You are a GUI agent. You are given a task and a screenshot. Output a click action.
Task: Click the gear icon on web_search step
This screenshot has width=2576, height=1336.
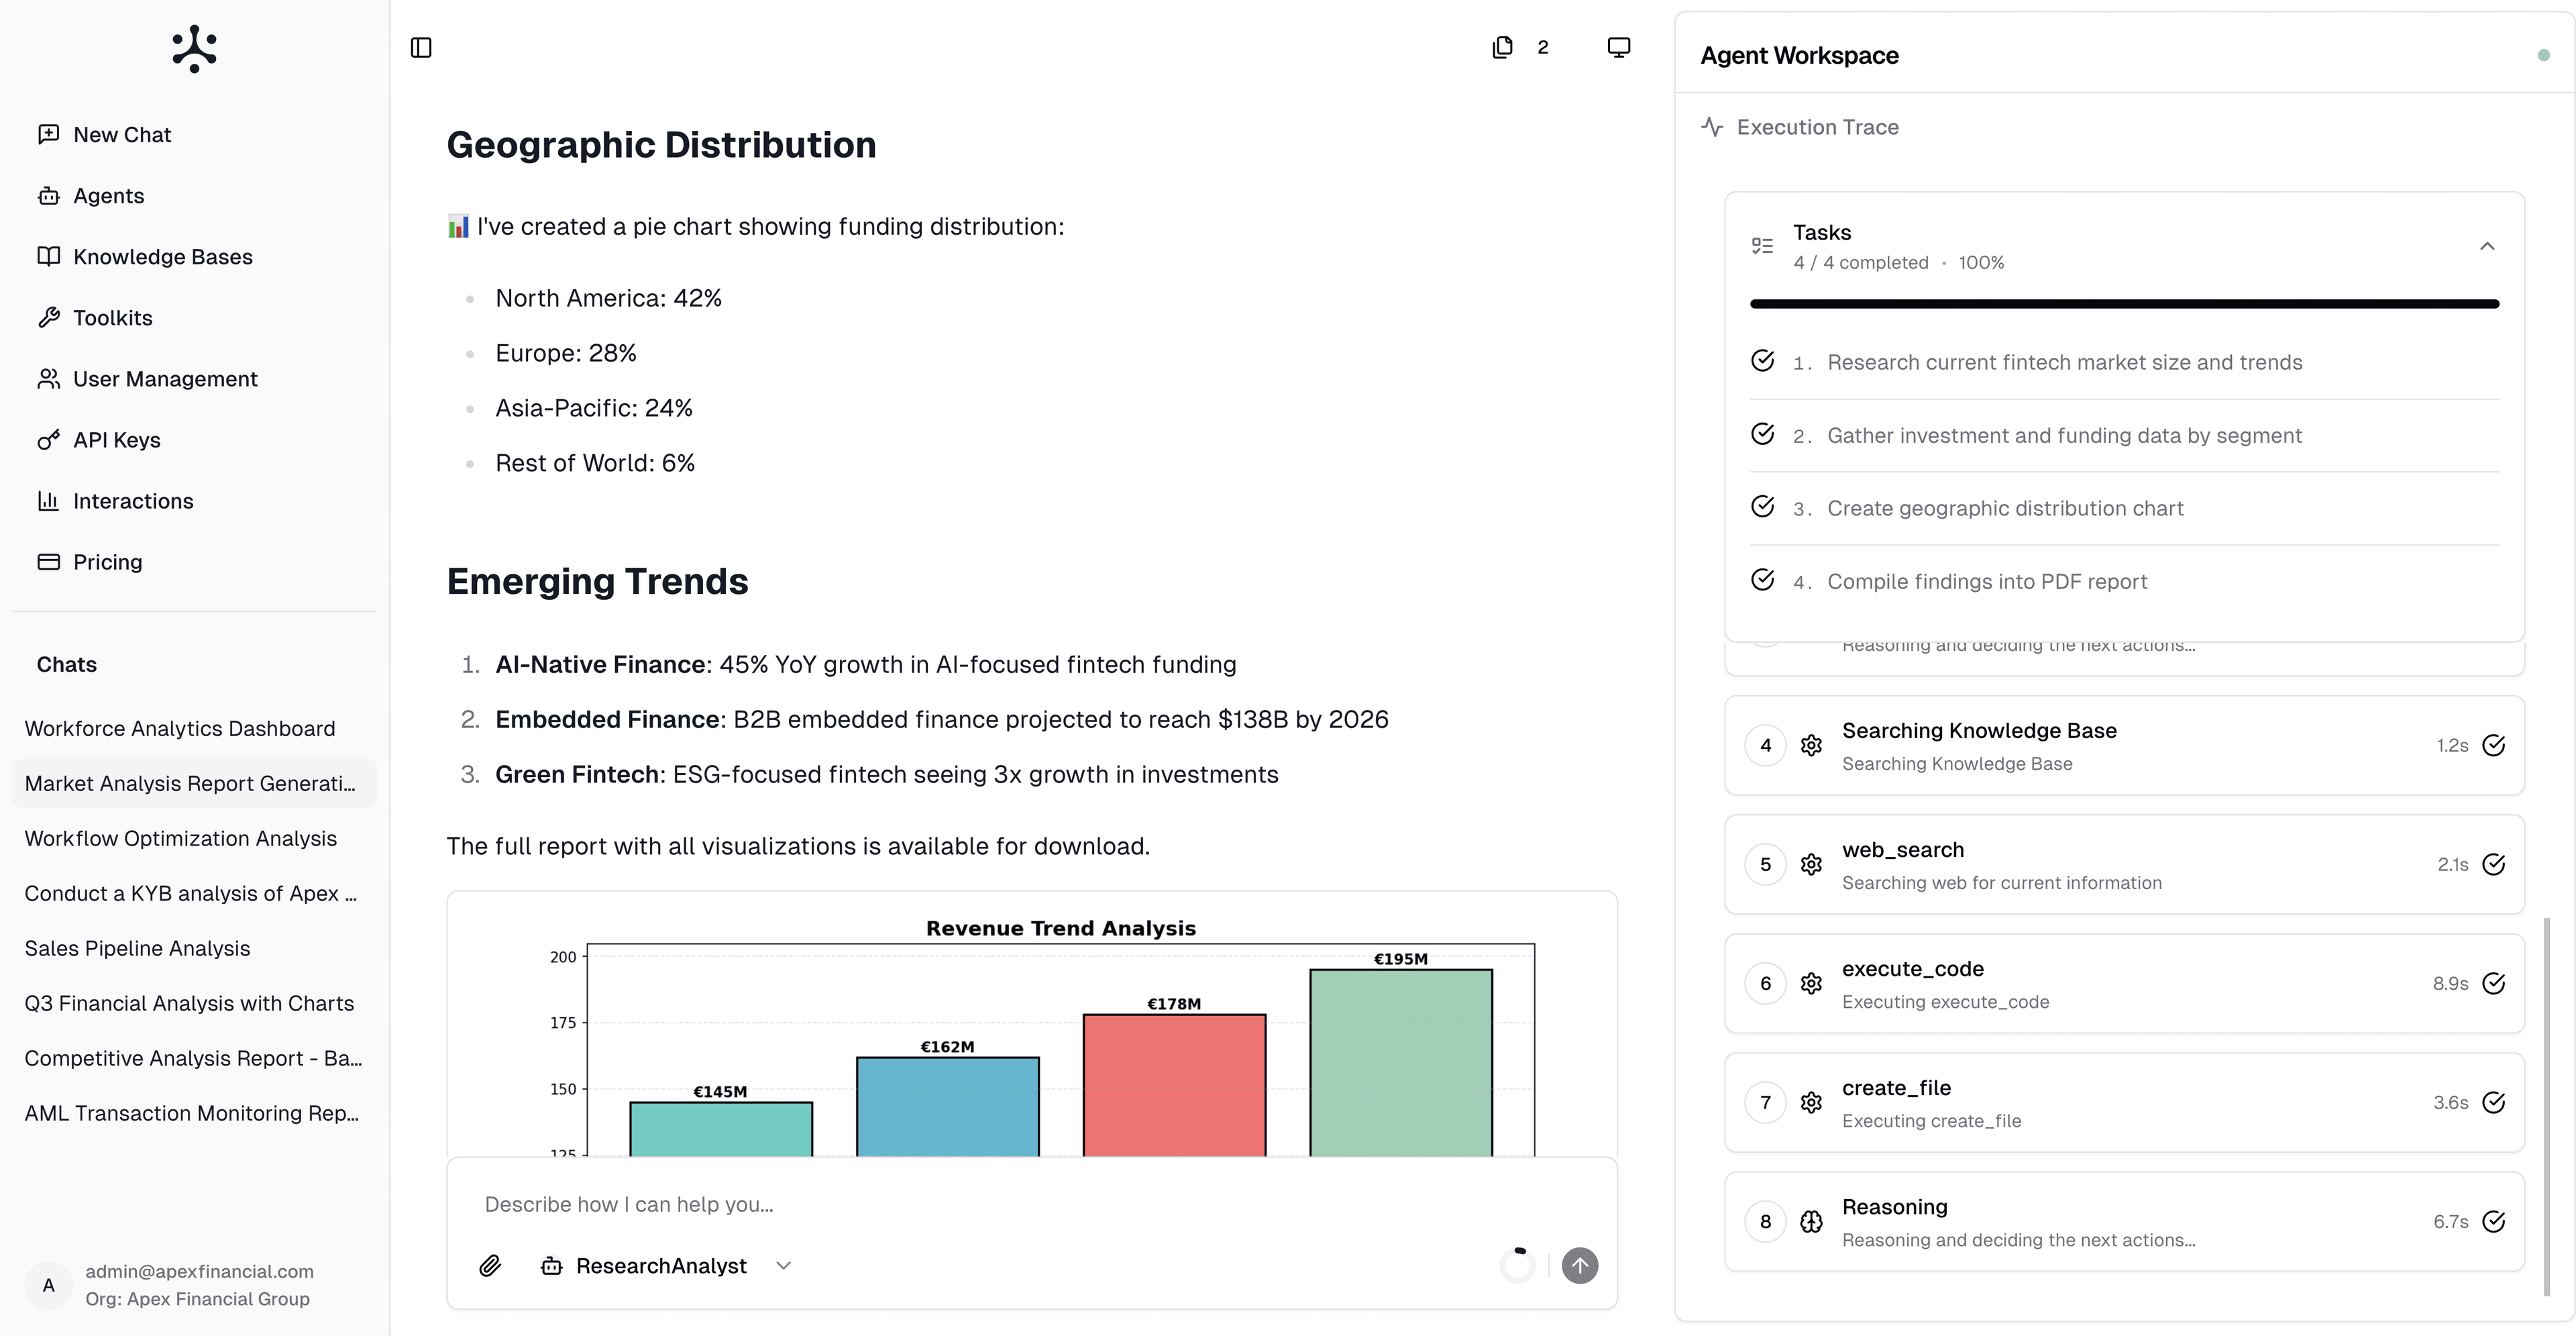(1811, 864)
